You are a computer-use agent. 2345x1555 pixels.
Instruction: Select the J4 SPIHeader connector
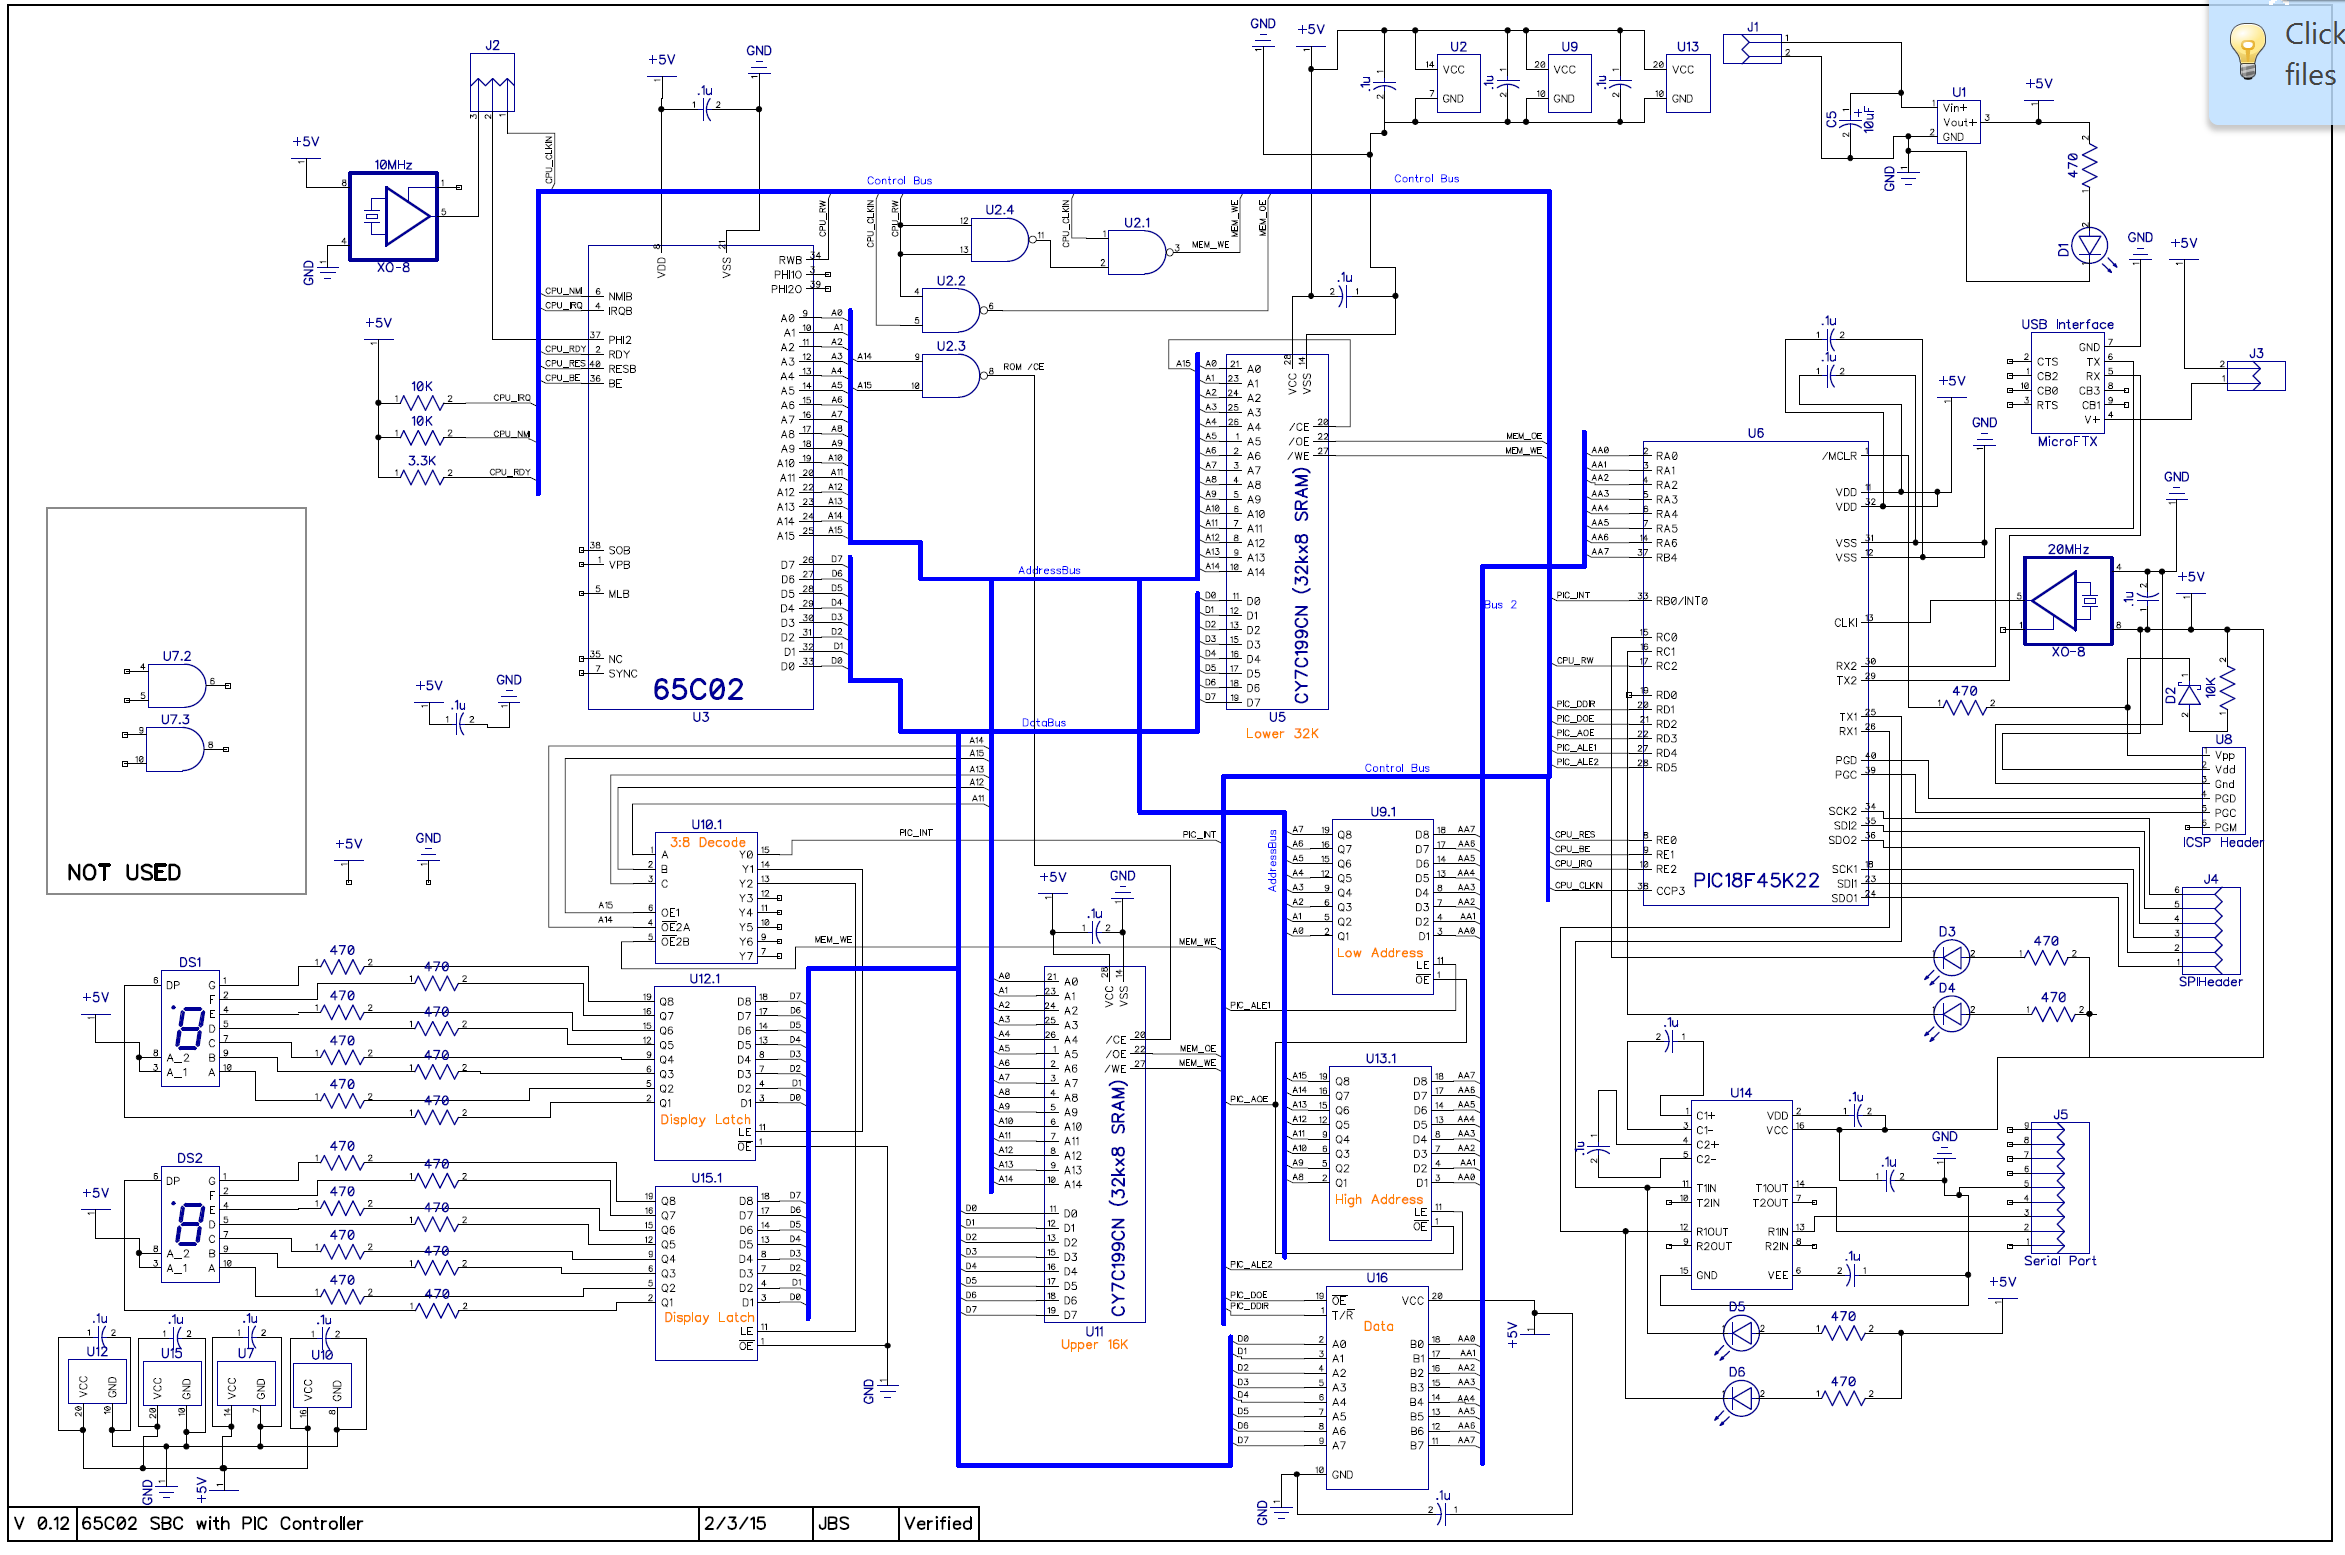tap(2210, 930)
